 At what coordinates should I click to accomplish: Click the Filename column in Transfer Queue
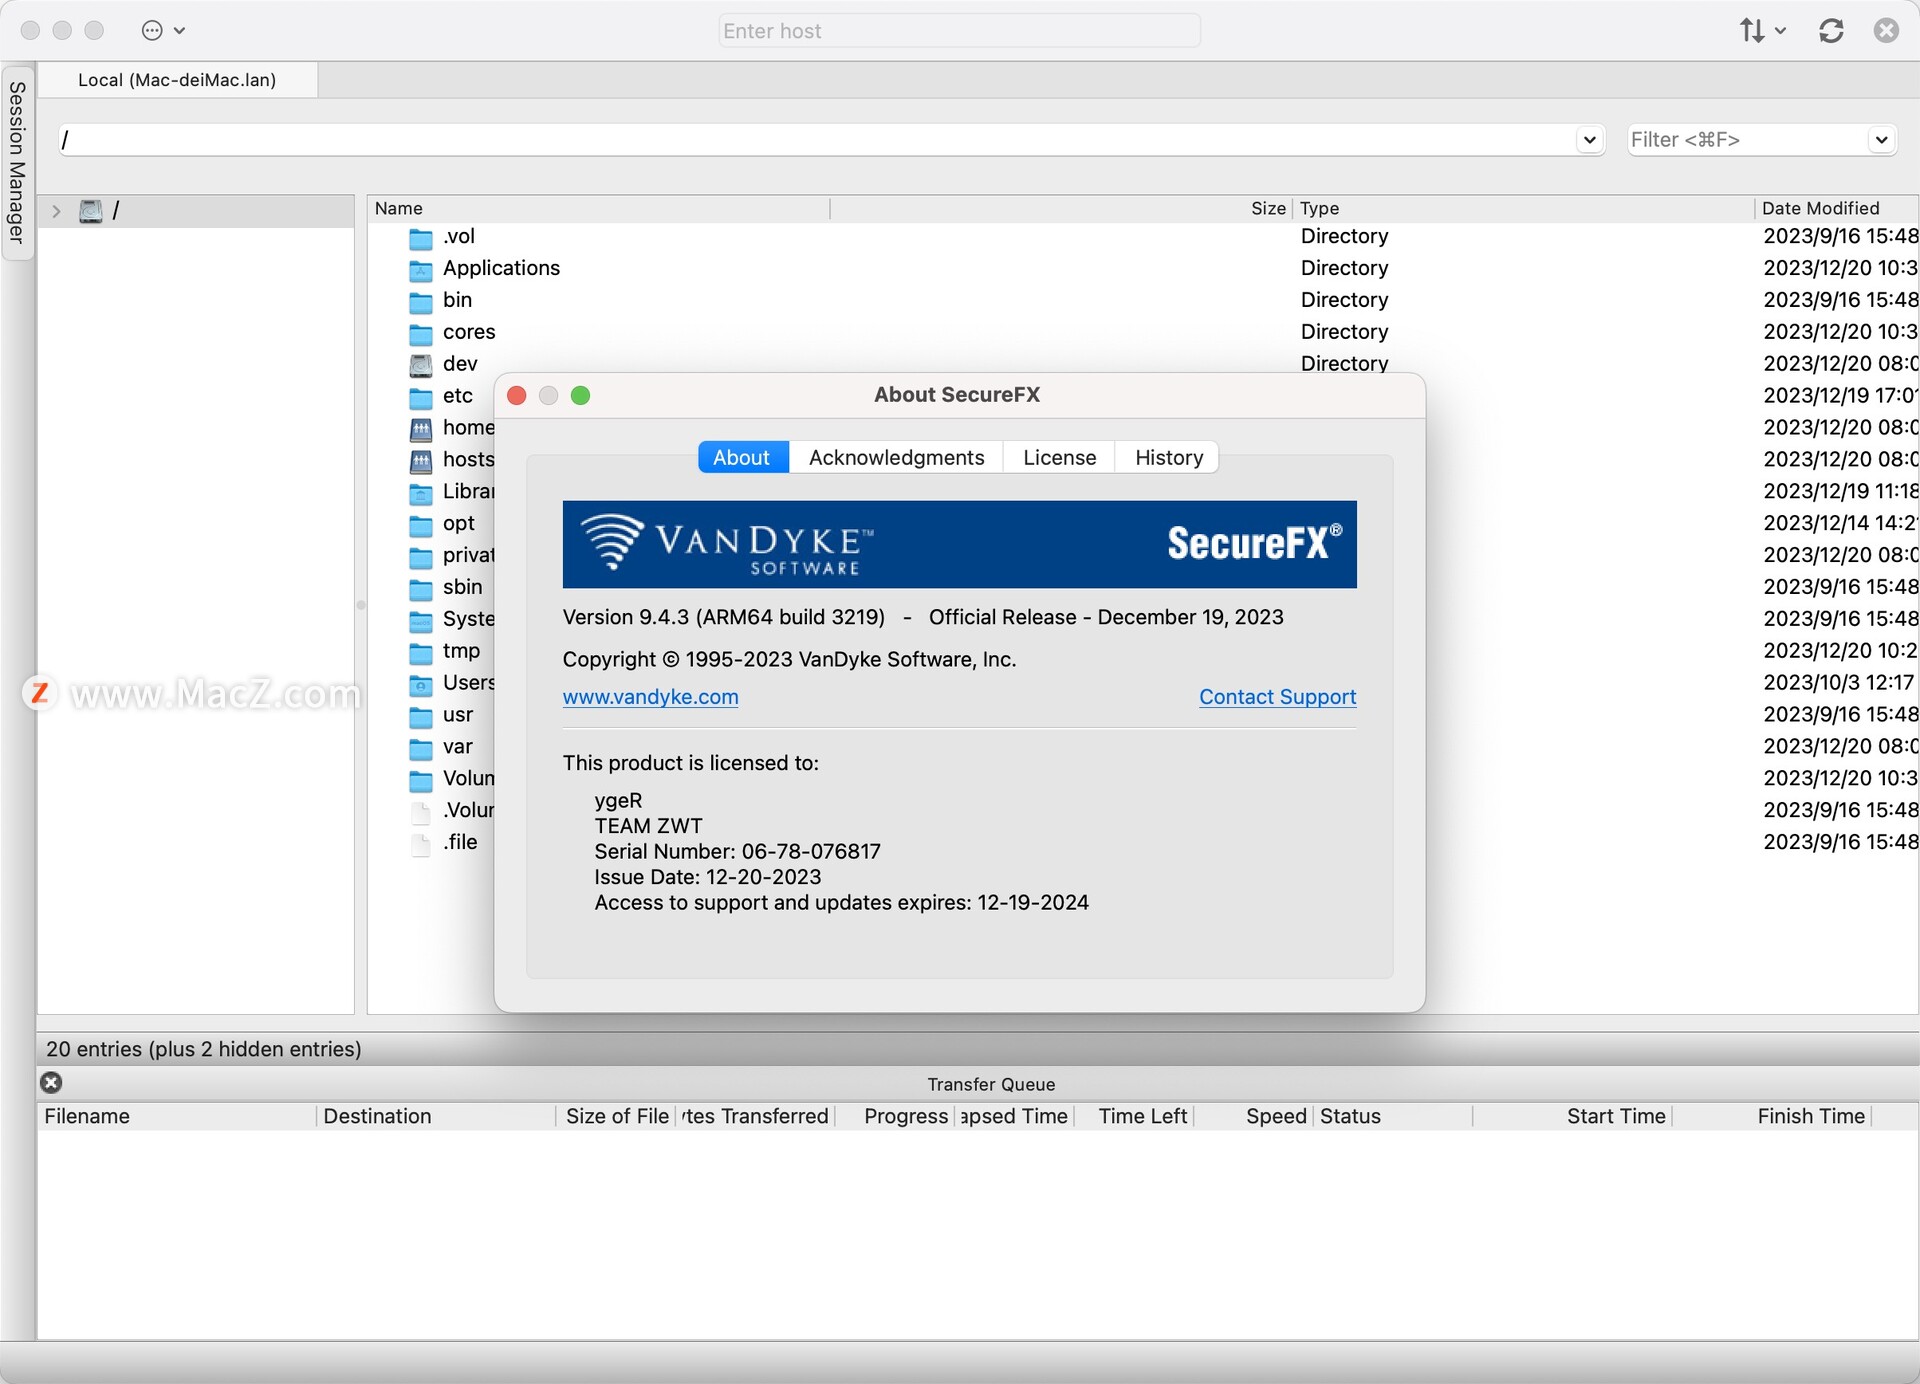(175, 1116)
